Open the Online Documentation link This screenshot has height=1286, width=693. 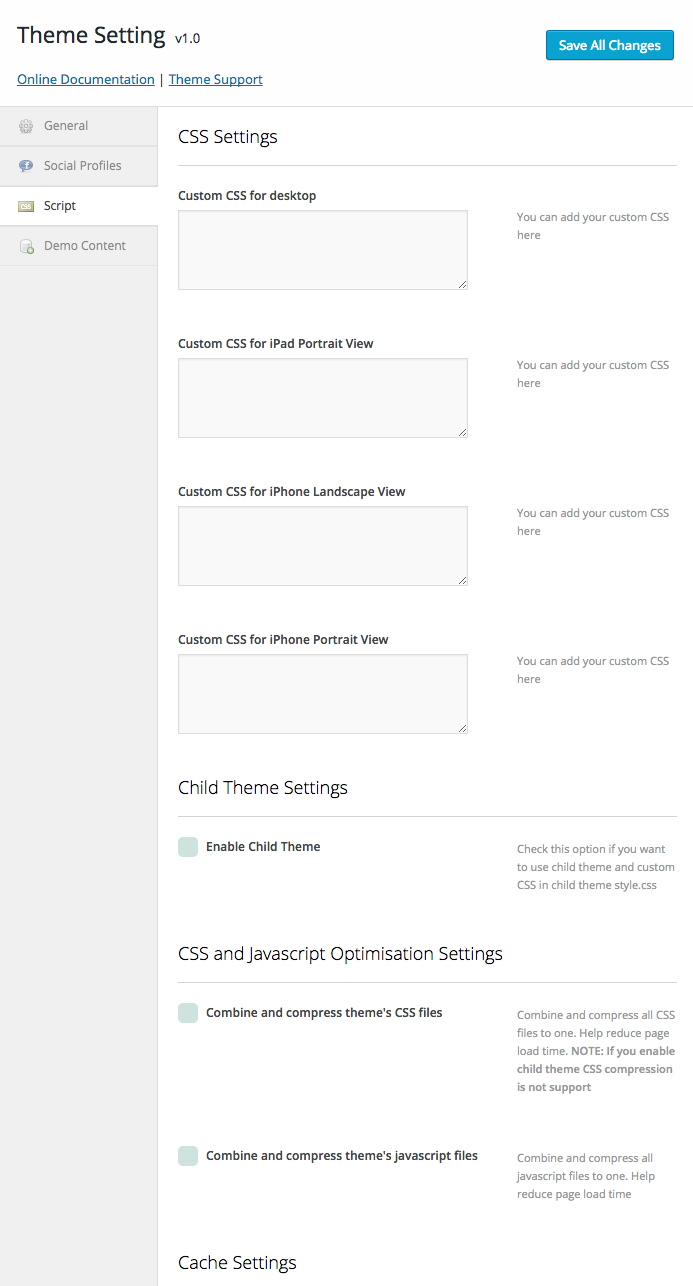pyautogui.click(x=85, y=79)
